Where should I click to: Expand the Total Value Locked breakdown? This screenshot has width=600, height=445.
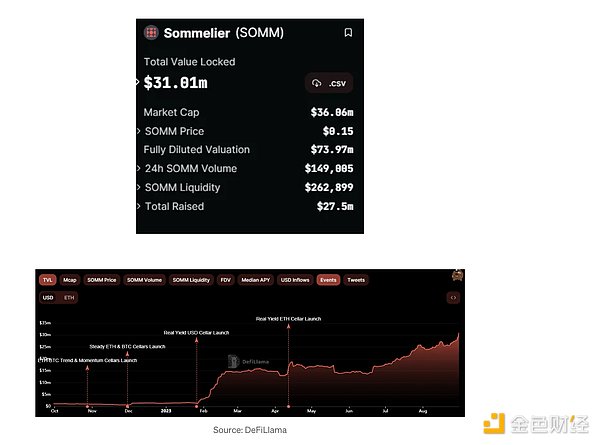139,82
